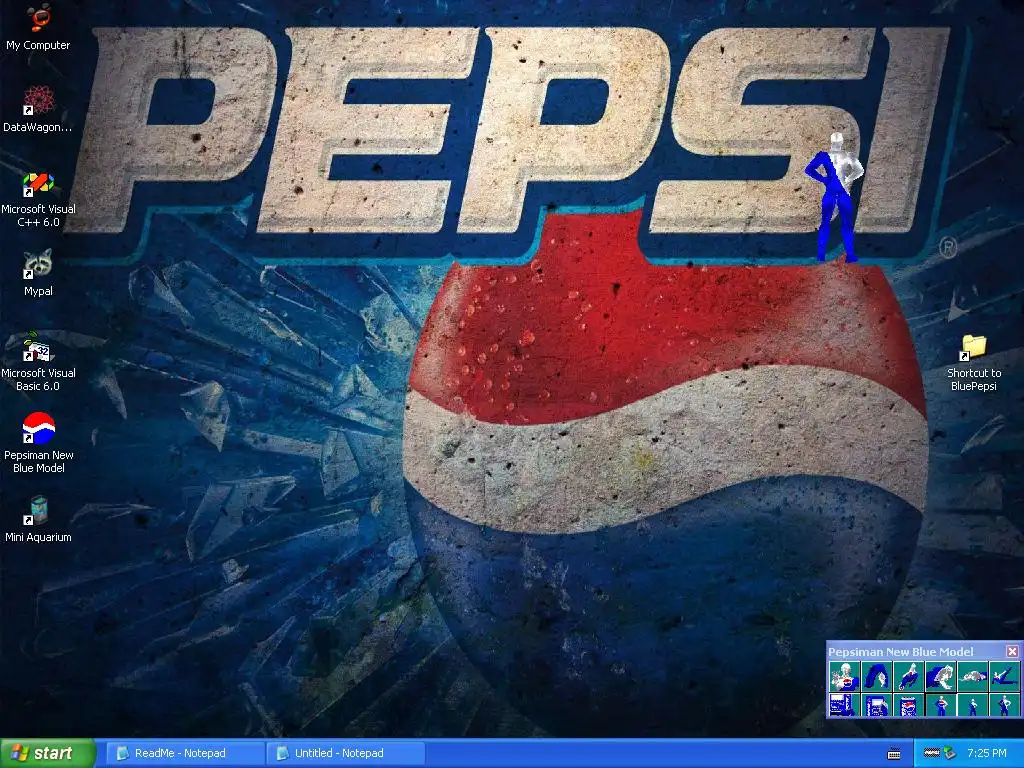The width and height of the screenshot is (1024, 768).
Task: Choose the Pepsiman lying flat pose
Action: [x=972, y=677]
